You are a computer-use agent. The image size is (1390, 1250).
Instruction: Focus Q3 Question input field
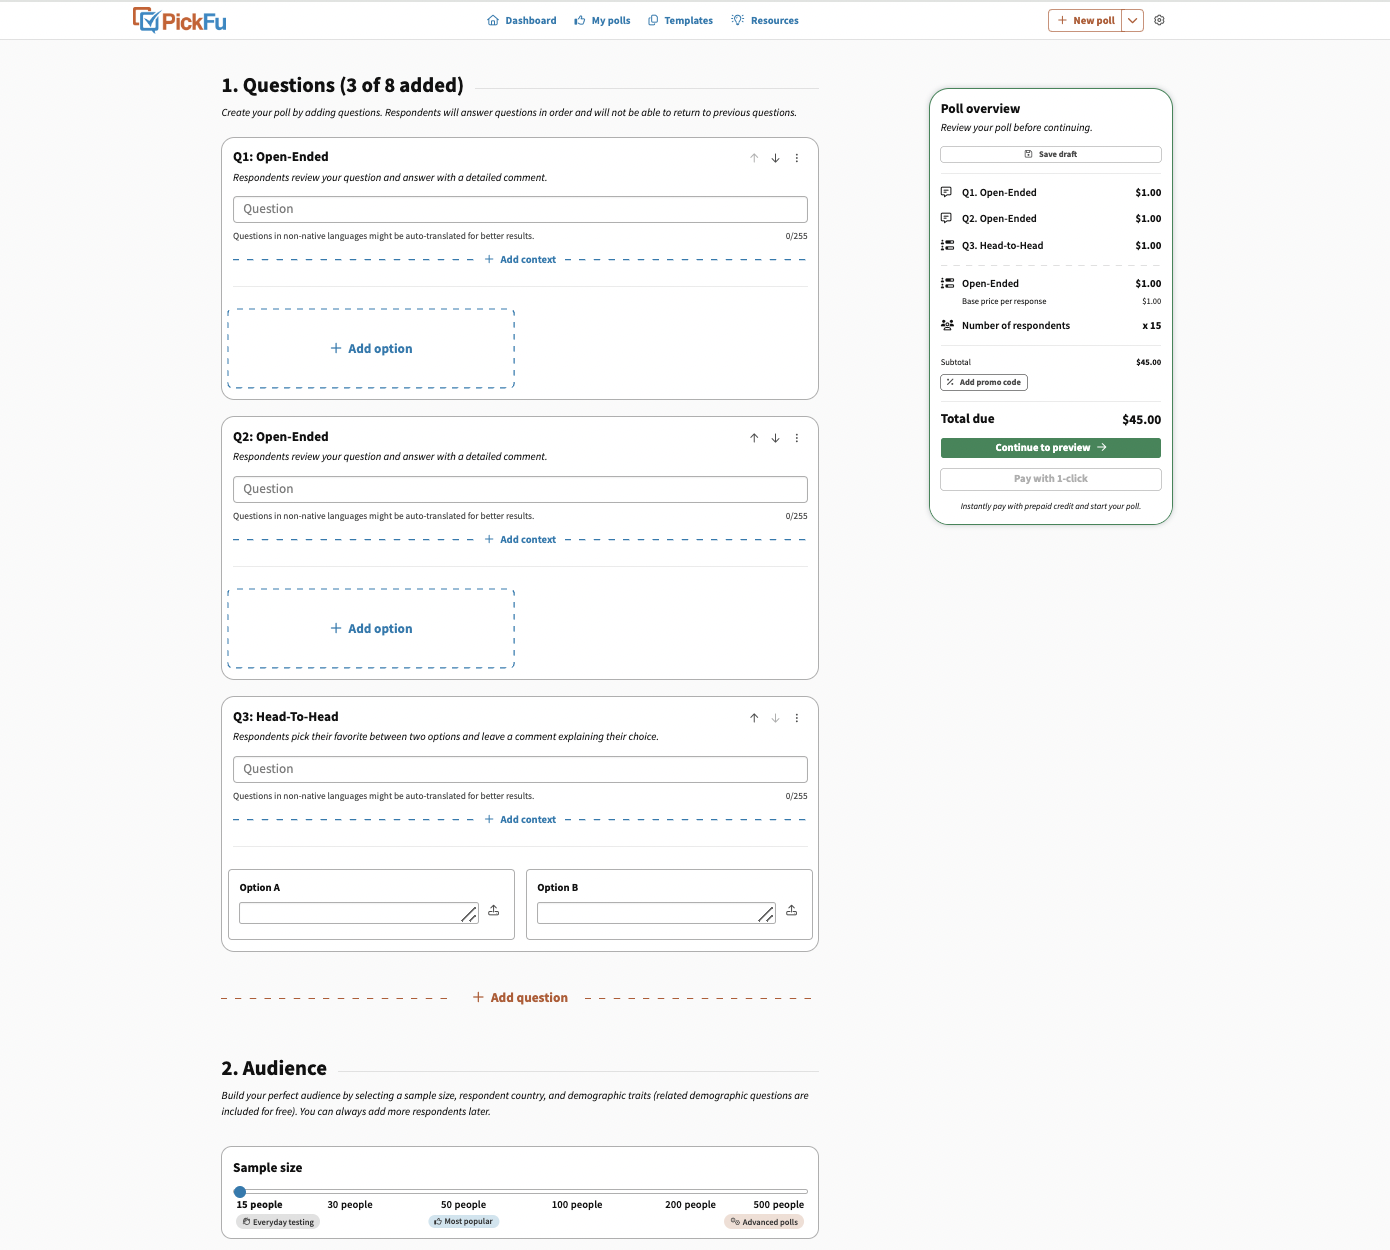click(x=520, y=769)
